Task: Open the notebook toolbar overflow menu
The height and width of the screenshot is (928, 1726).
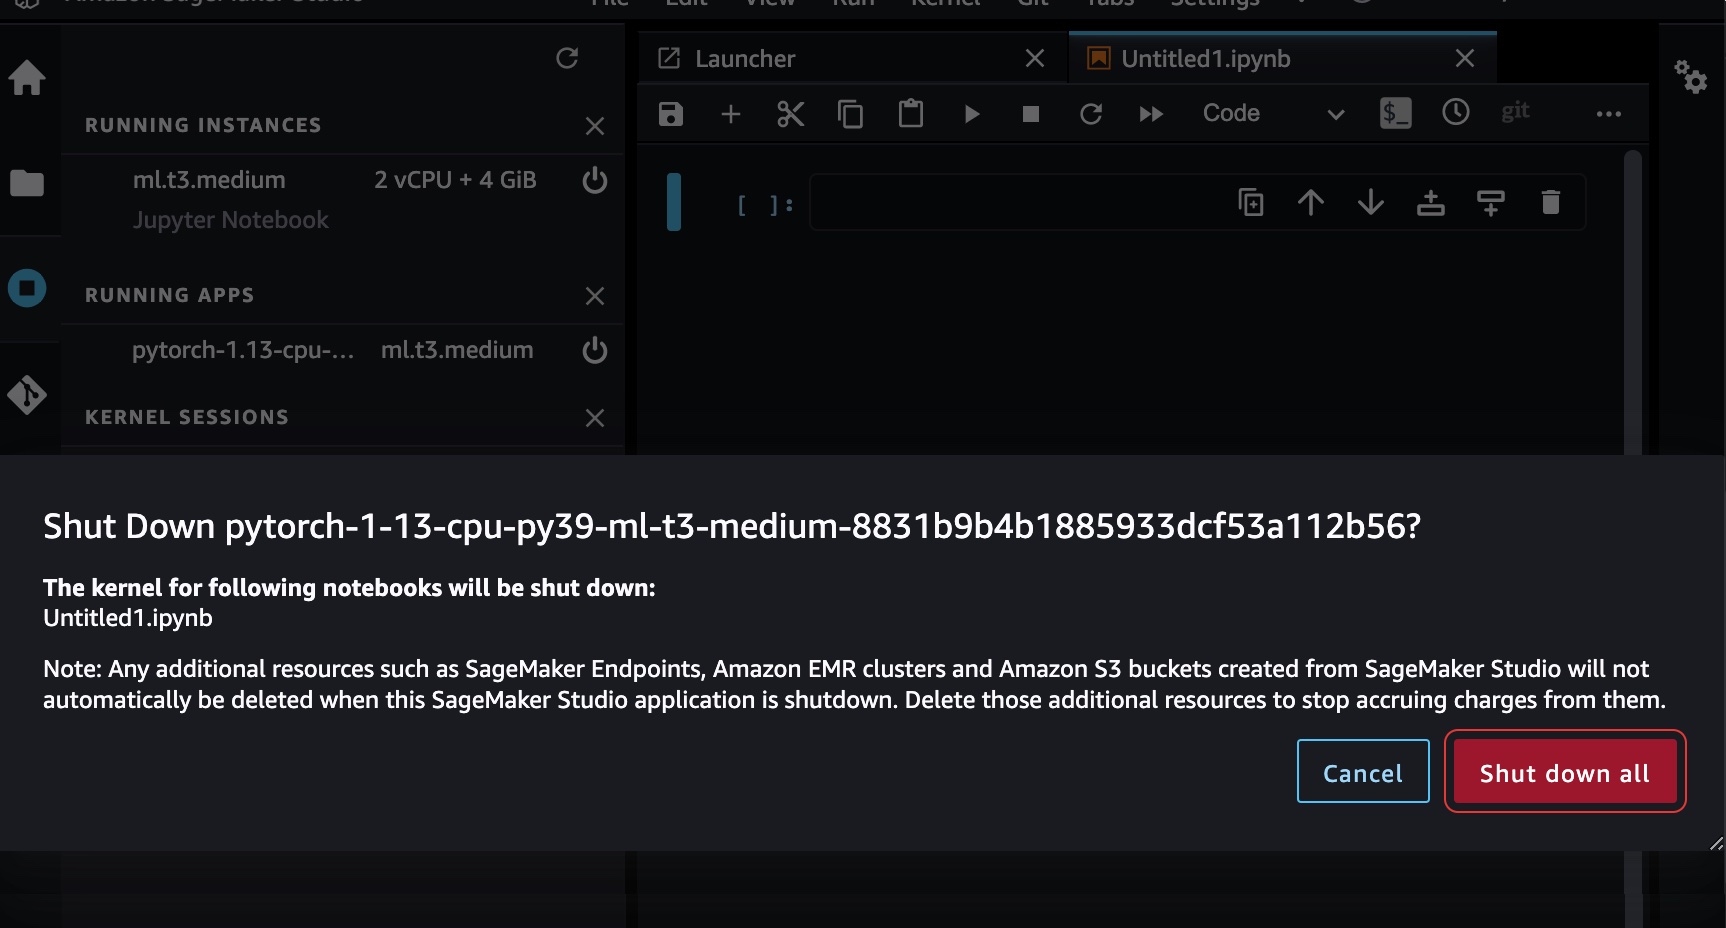Action: click(1609, 114)
